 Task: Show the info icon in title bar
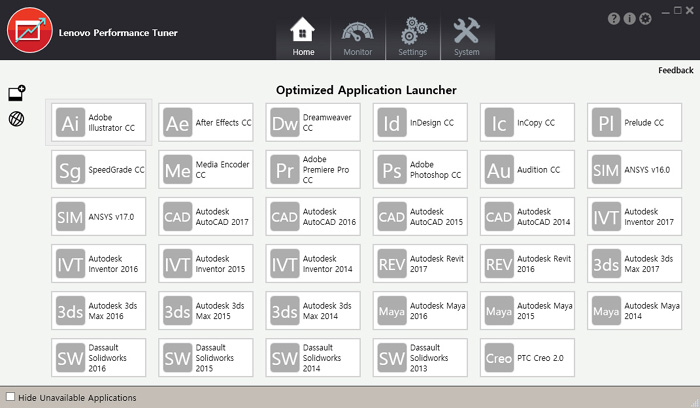(629, 19)
